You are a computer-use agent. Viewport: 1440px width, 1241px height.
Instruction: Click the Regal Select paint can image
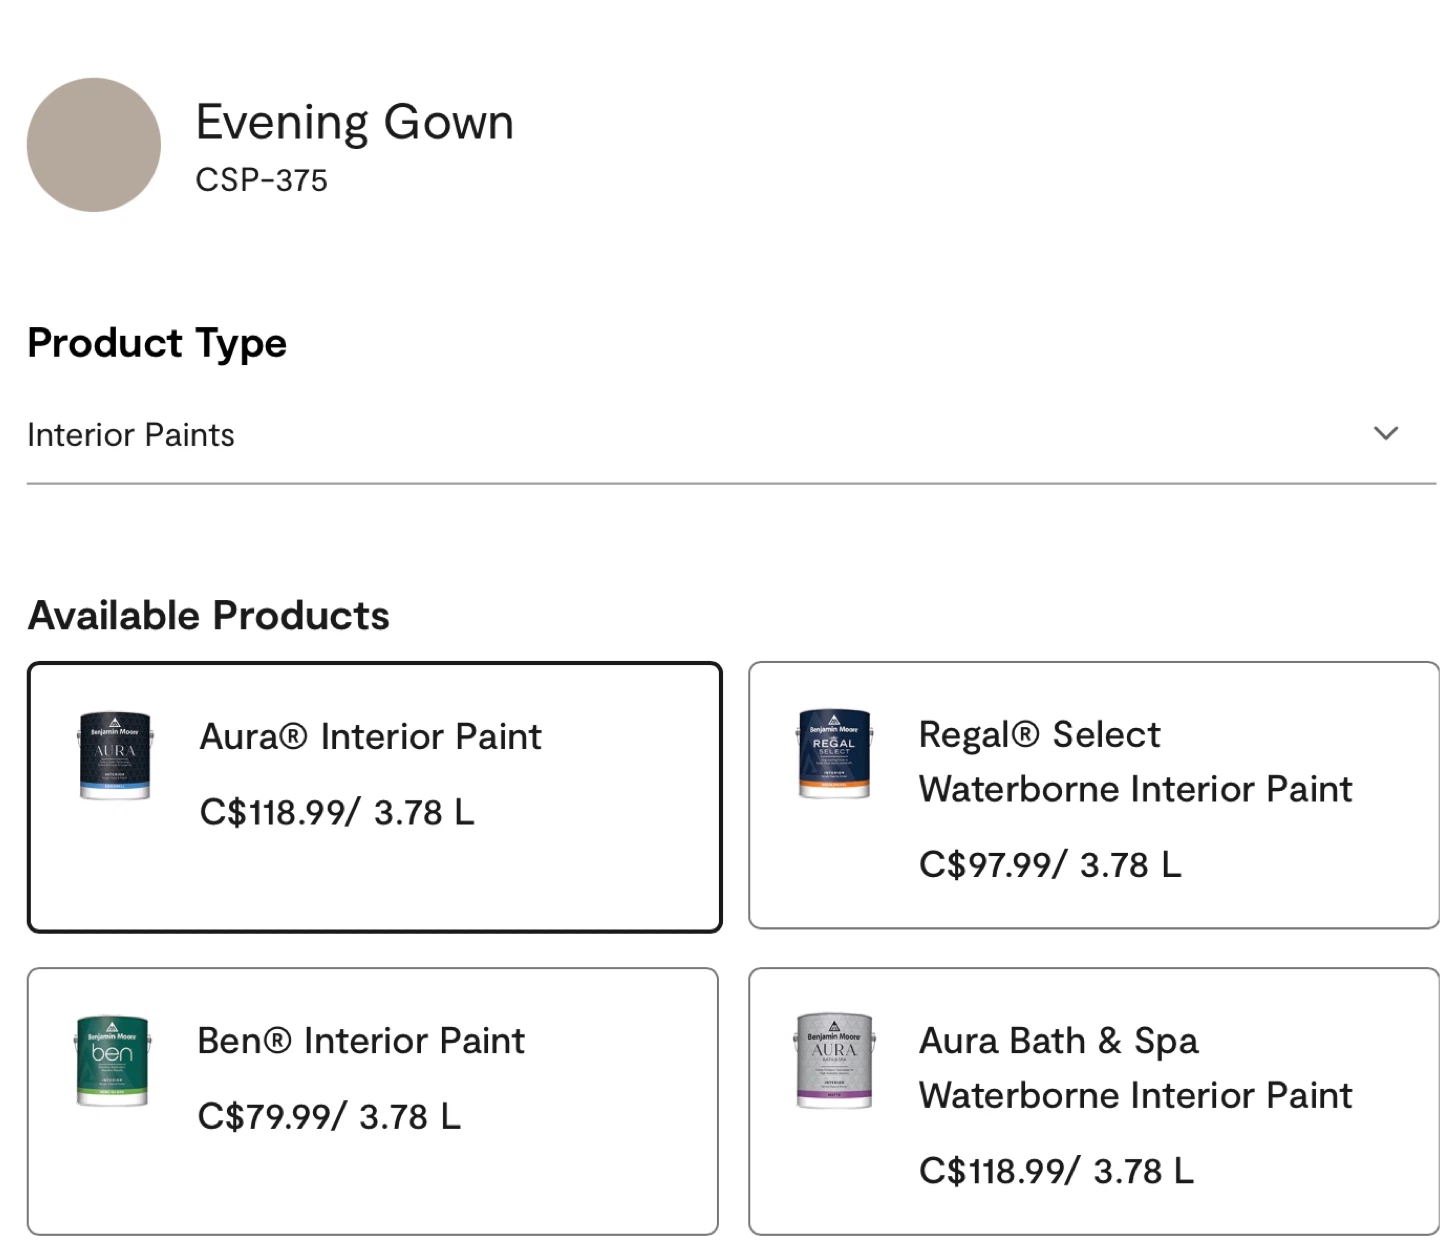(834, 754)
